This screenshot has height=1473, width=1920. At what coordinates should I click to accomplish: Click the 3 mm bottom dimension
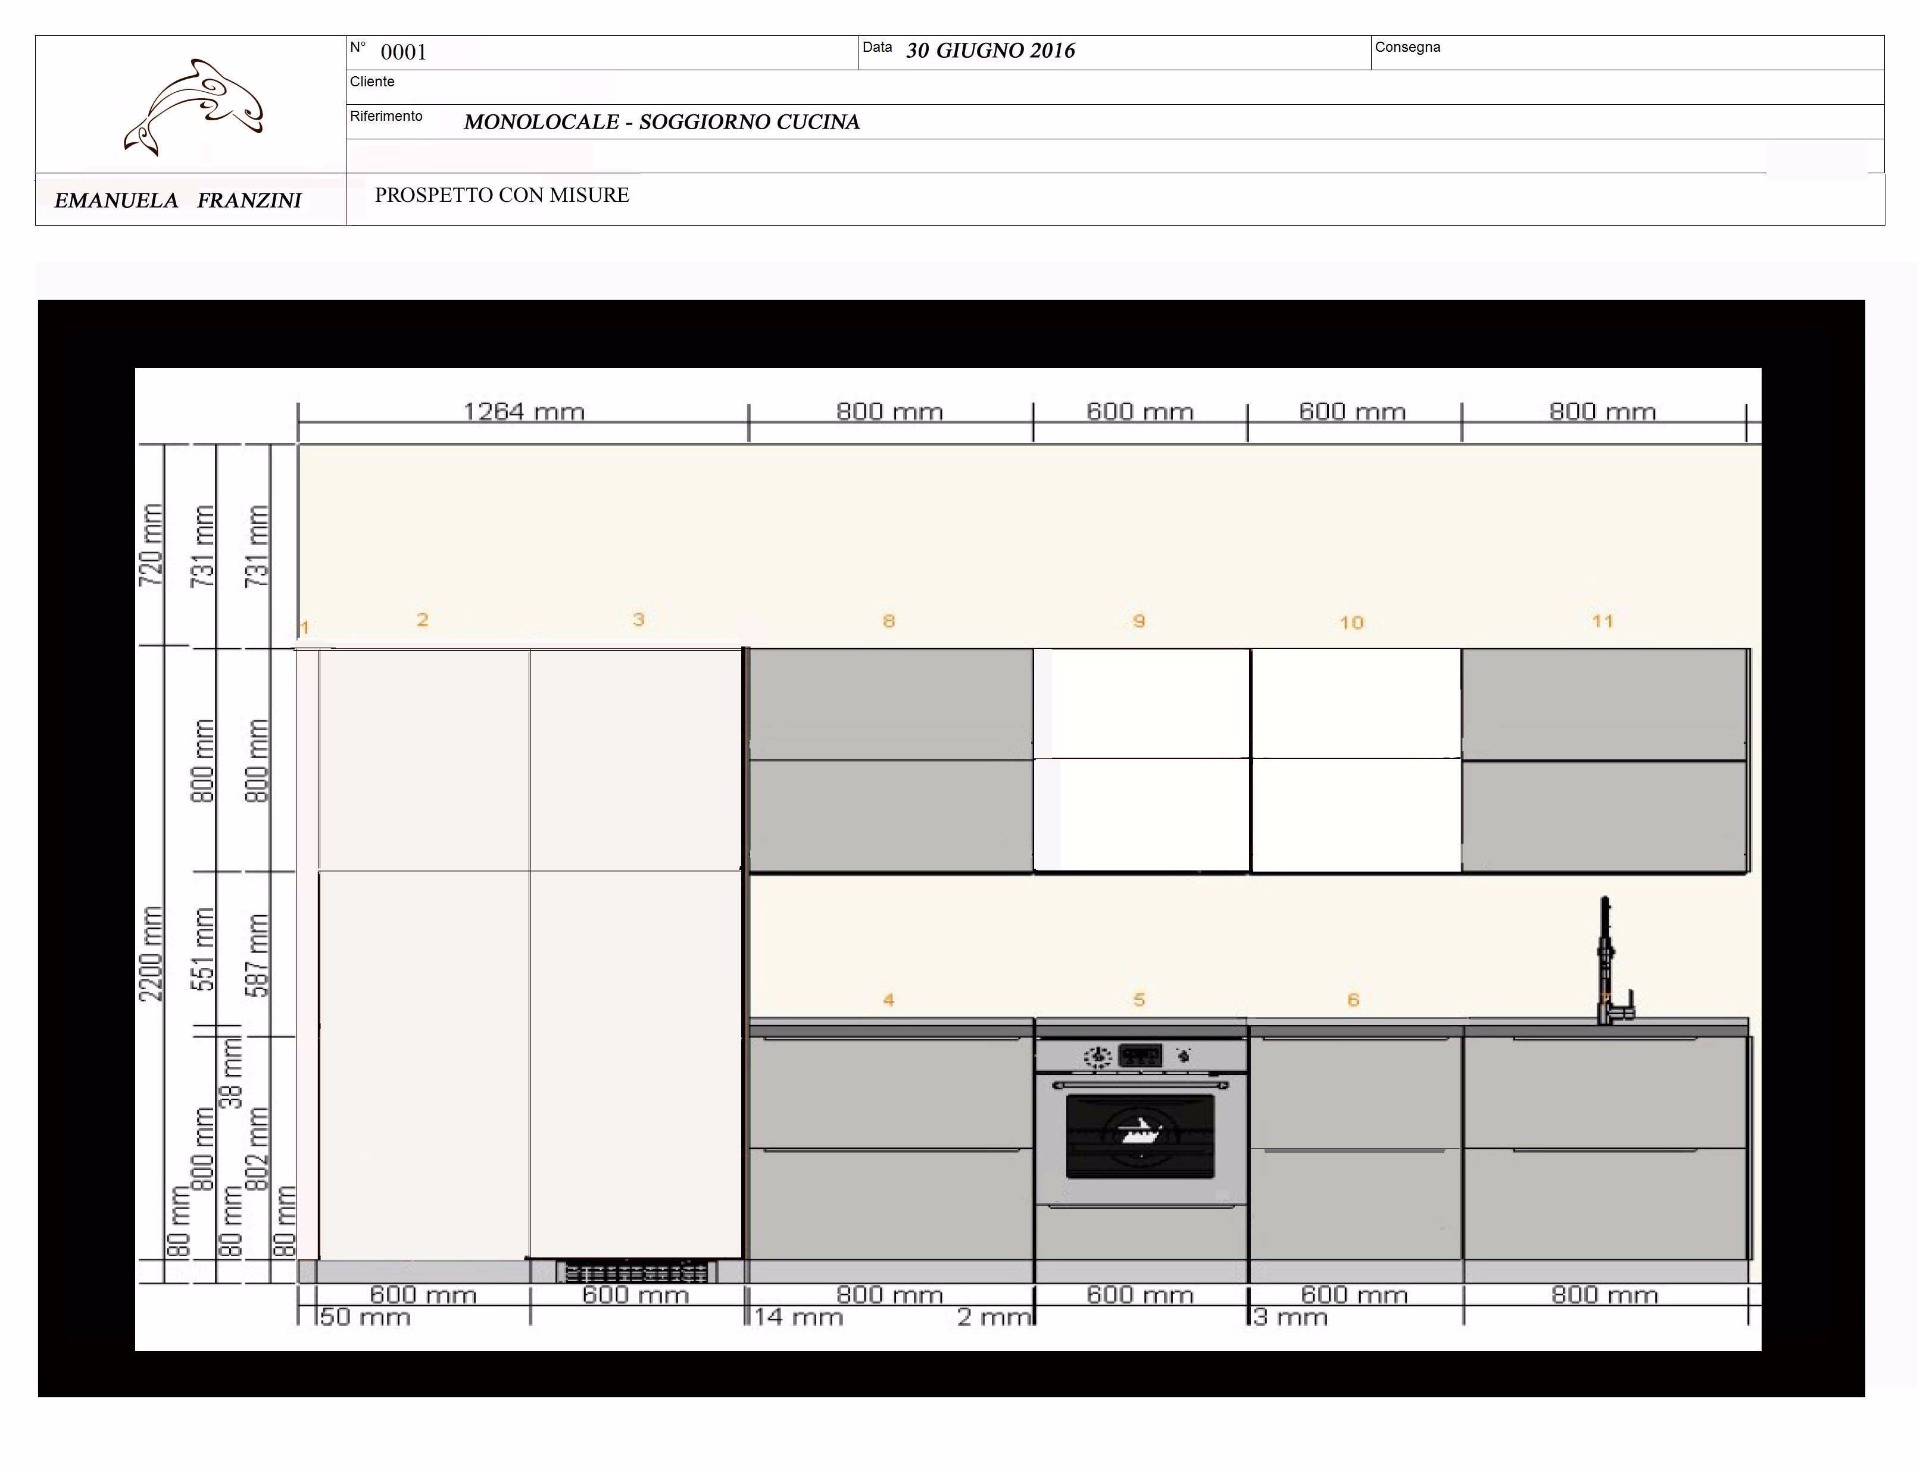point(1291,1318)
